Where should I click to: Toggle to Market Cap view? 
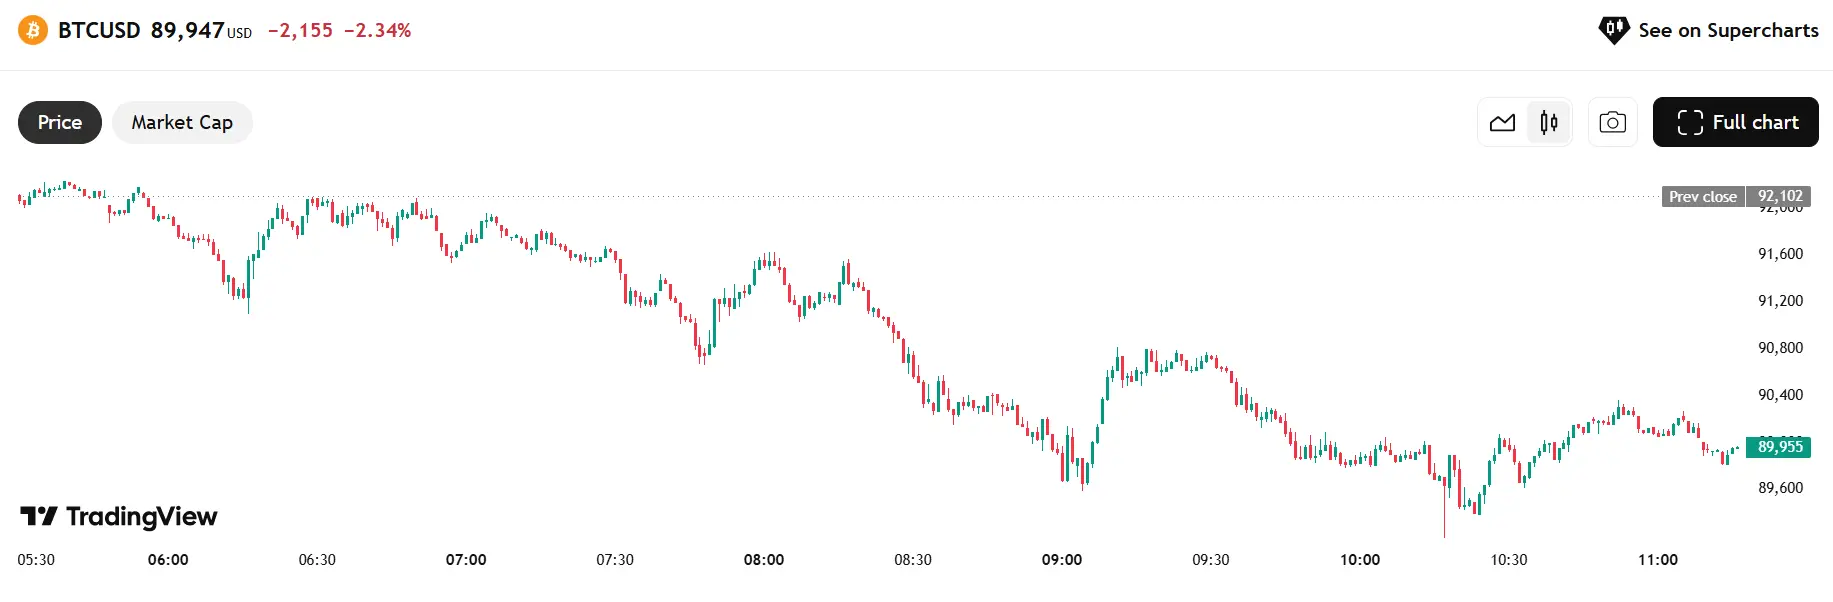182,122
